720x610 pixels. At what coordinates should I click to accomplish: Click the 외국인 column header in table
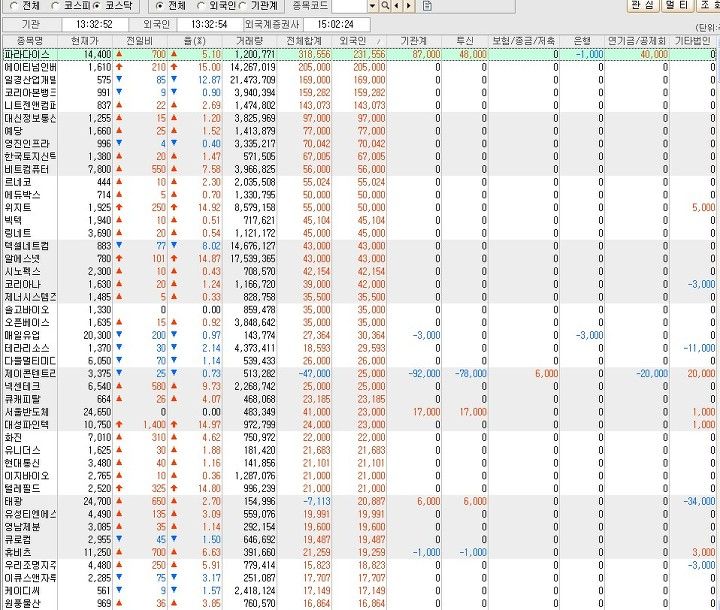[359, 41]
